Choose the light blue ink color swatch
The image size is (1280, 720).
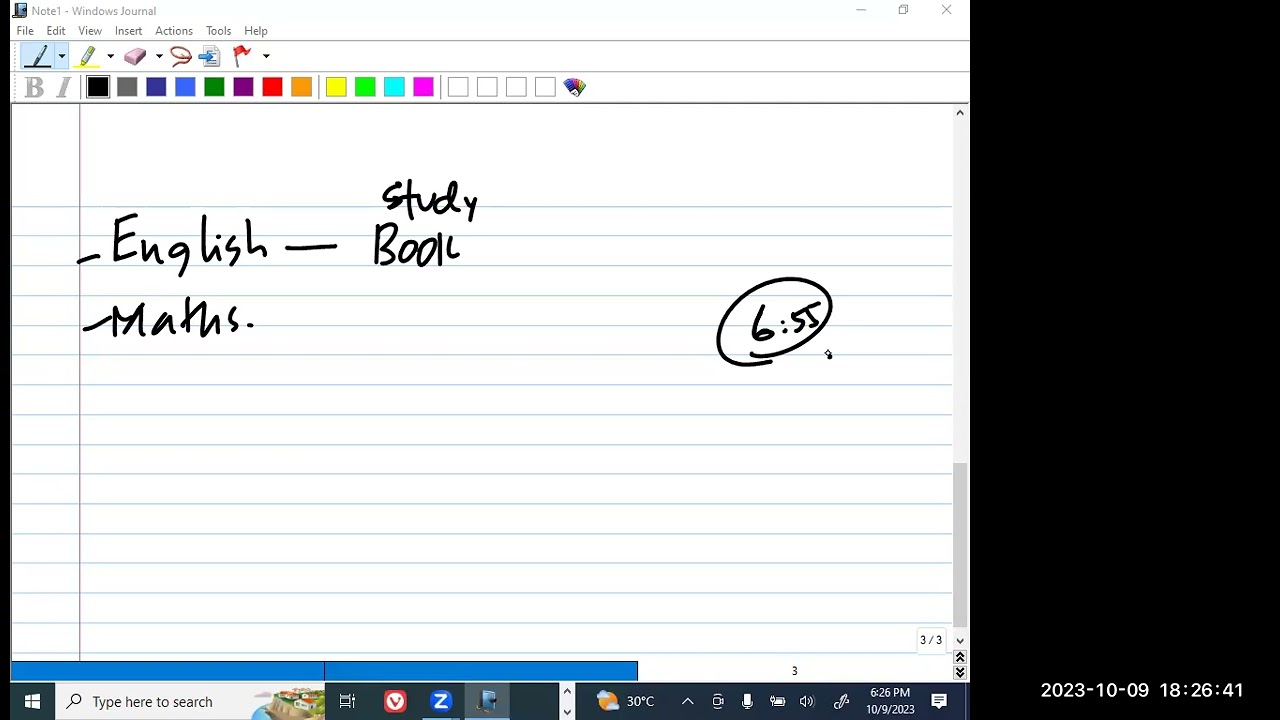185,88
